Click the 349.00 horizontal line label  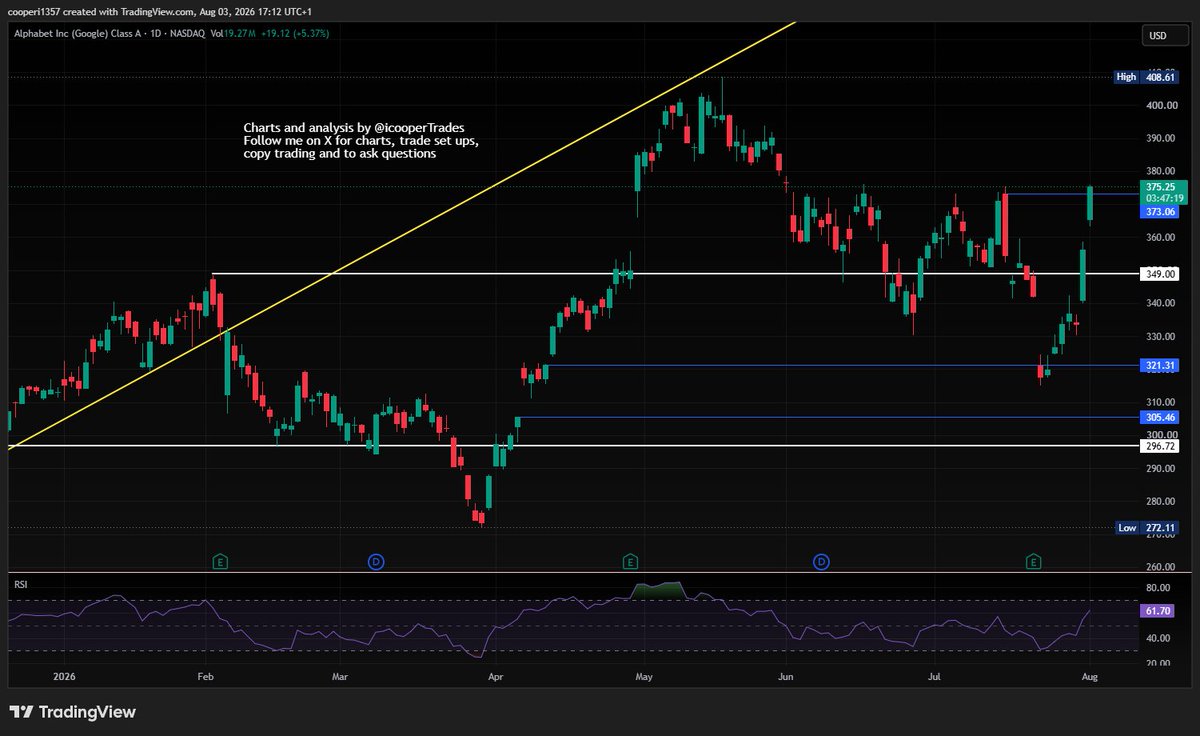[1160, 273]
